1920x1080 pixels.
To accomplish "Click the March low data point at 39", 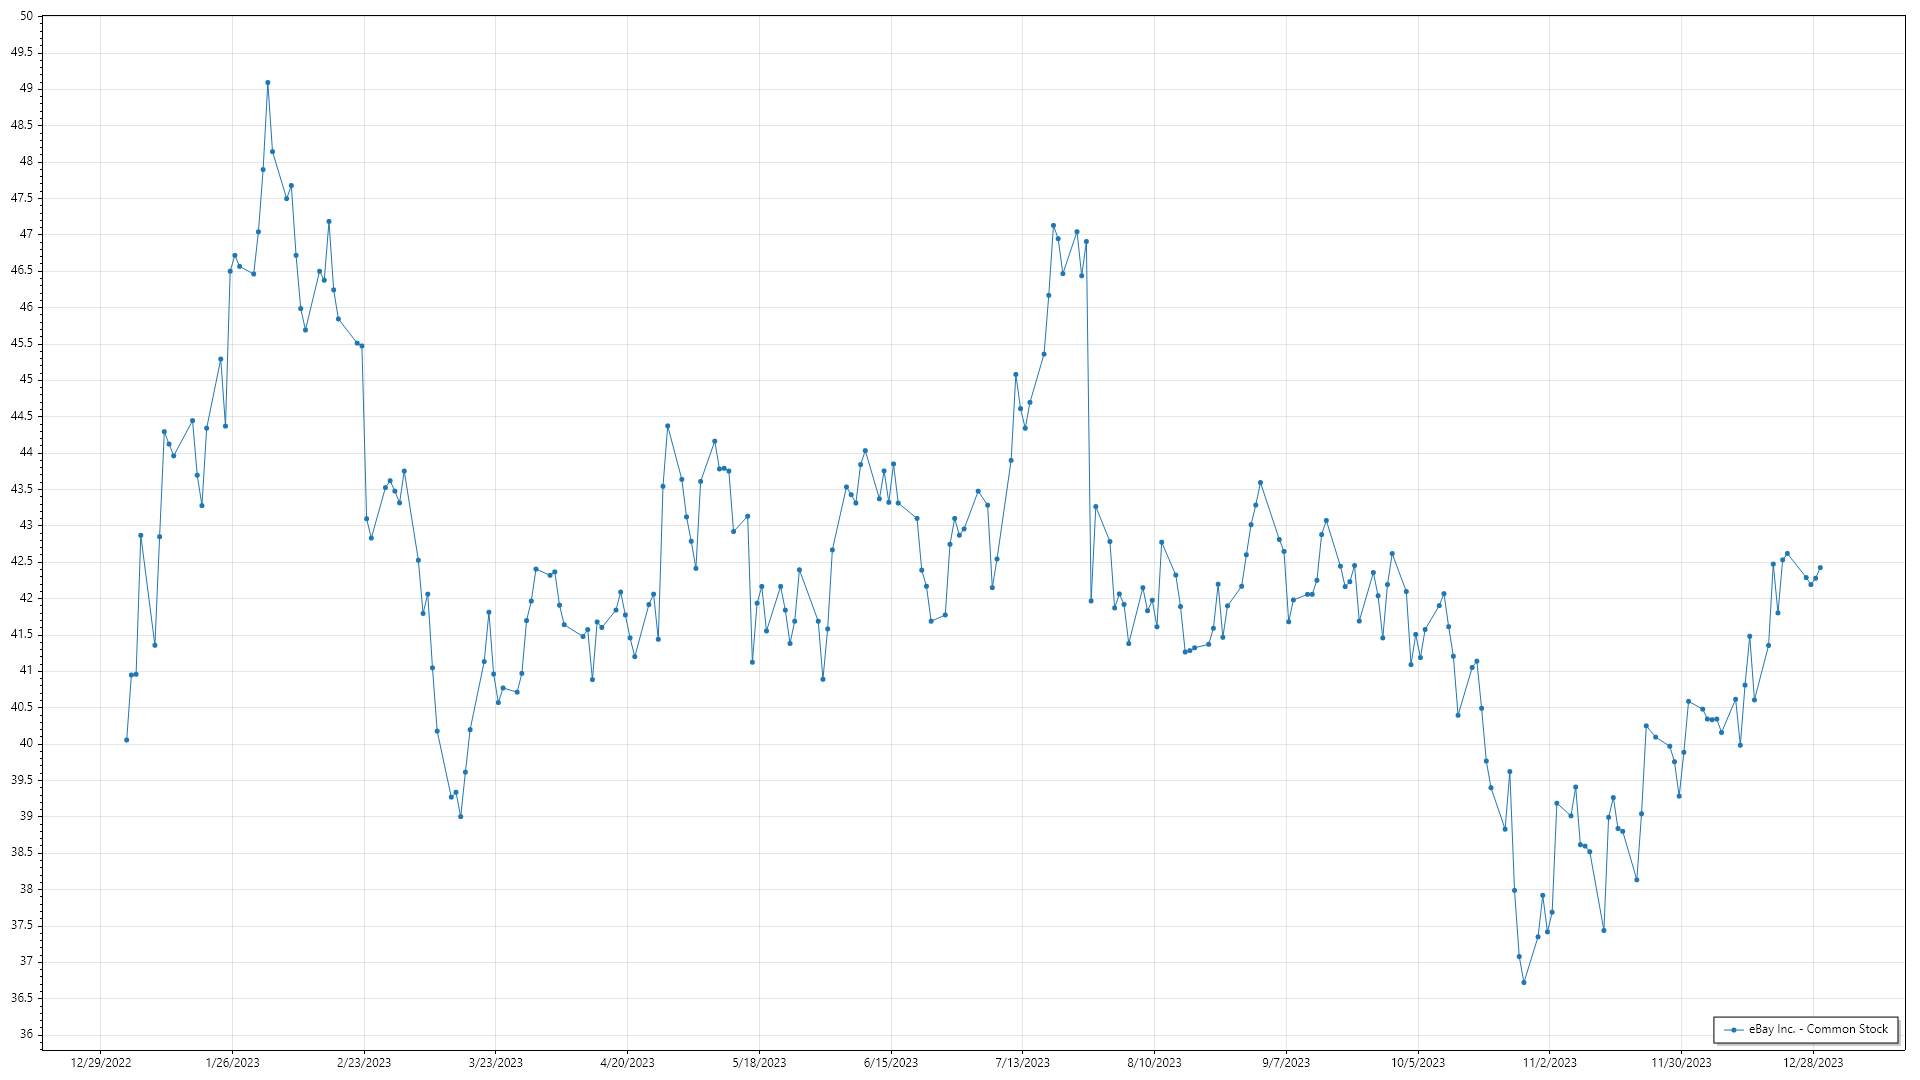I will pyautogui.click(x=460, y=817).
